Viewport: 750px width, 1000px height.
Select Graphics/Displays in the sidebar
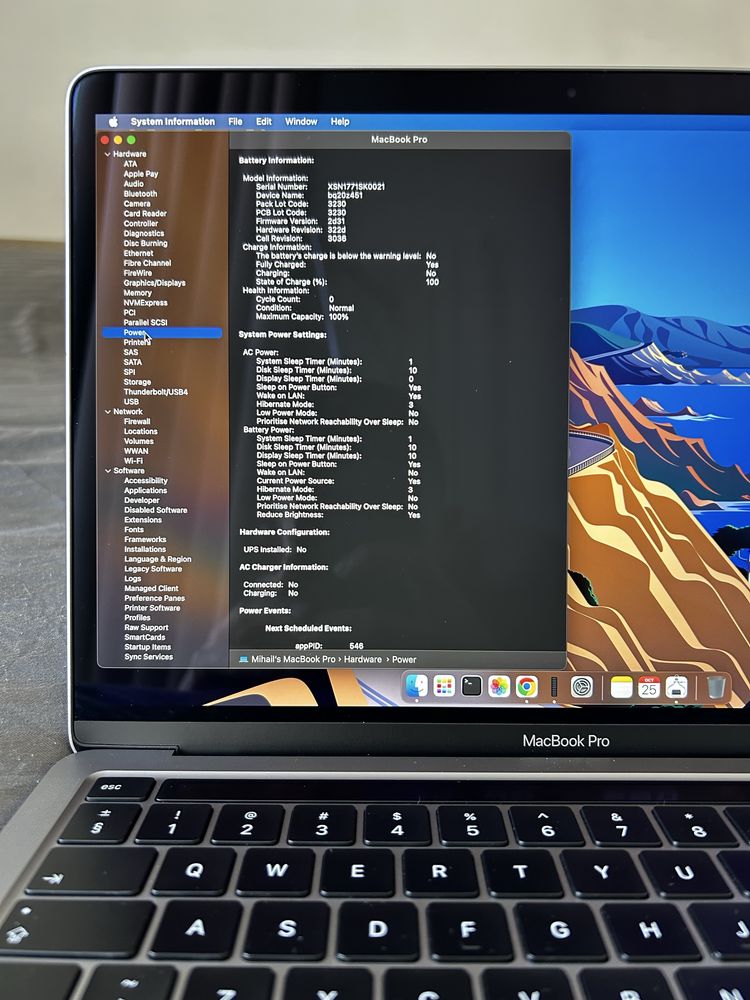(154, 283)
